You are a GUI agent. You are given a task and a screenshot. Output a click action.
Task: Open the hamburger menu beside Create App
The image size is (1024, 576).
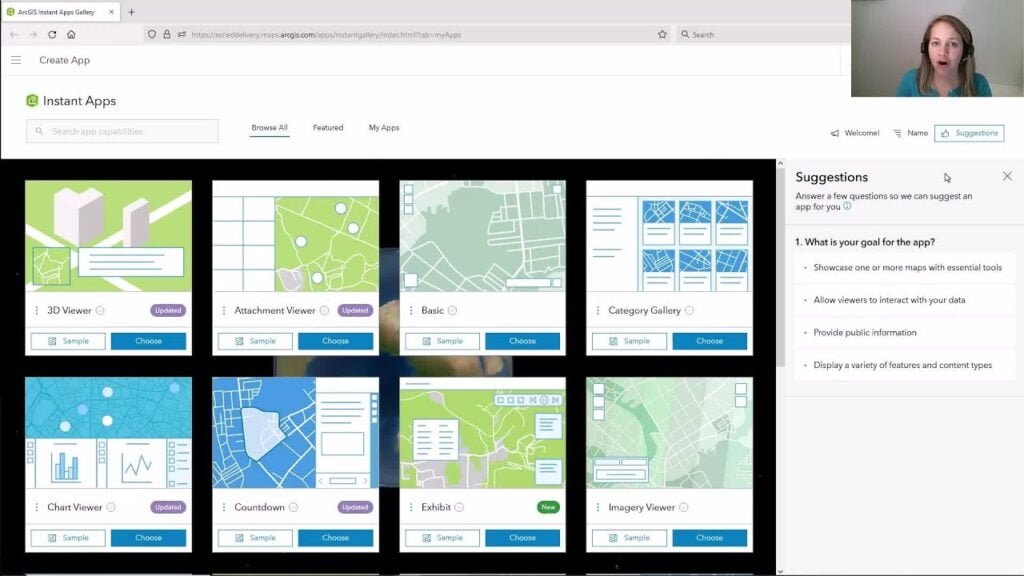point(16,60)
